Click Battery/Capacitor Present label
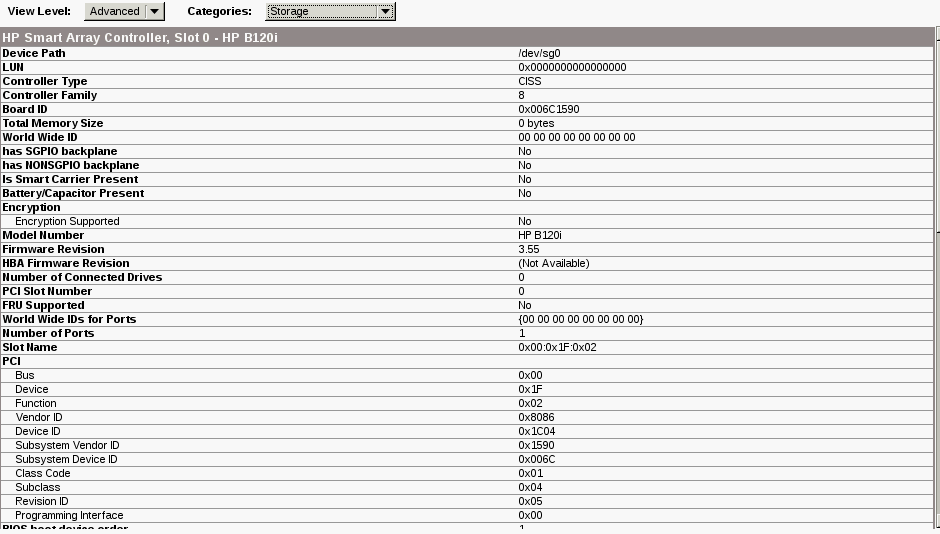940x534 pixels. point(73,193)
